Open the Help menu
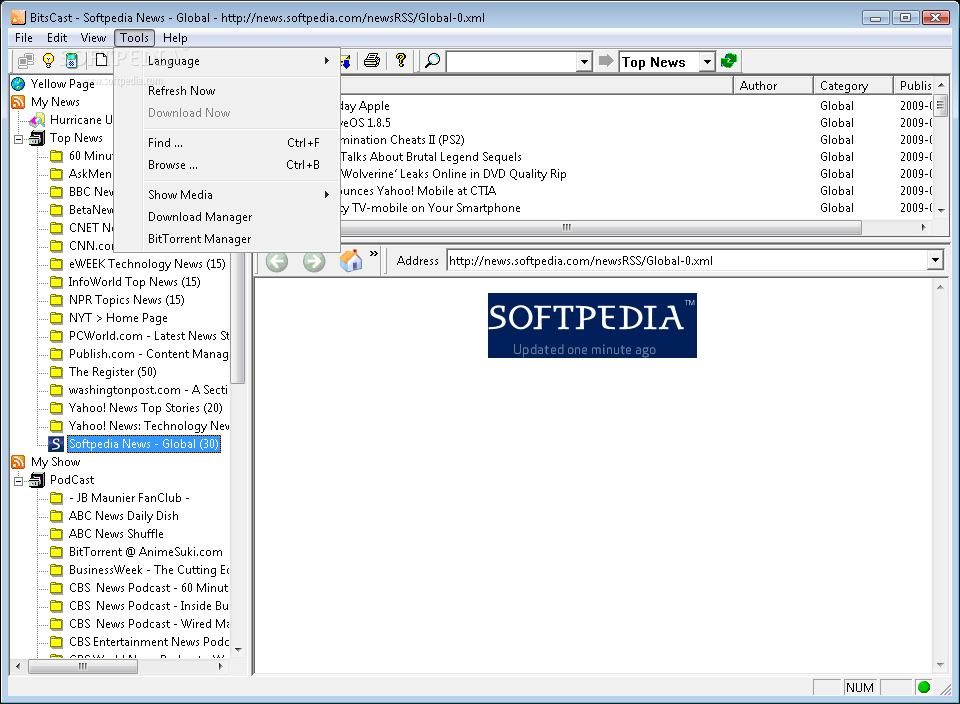Viewport: 960px width, 704px height. (x=175, y=38)
